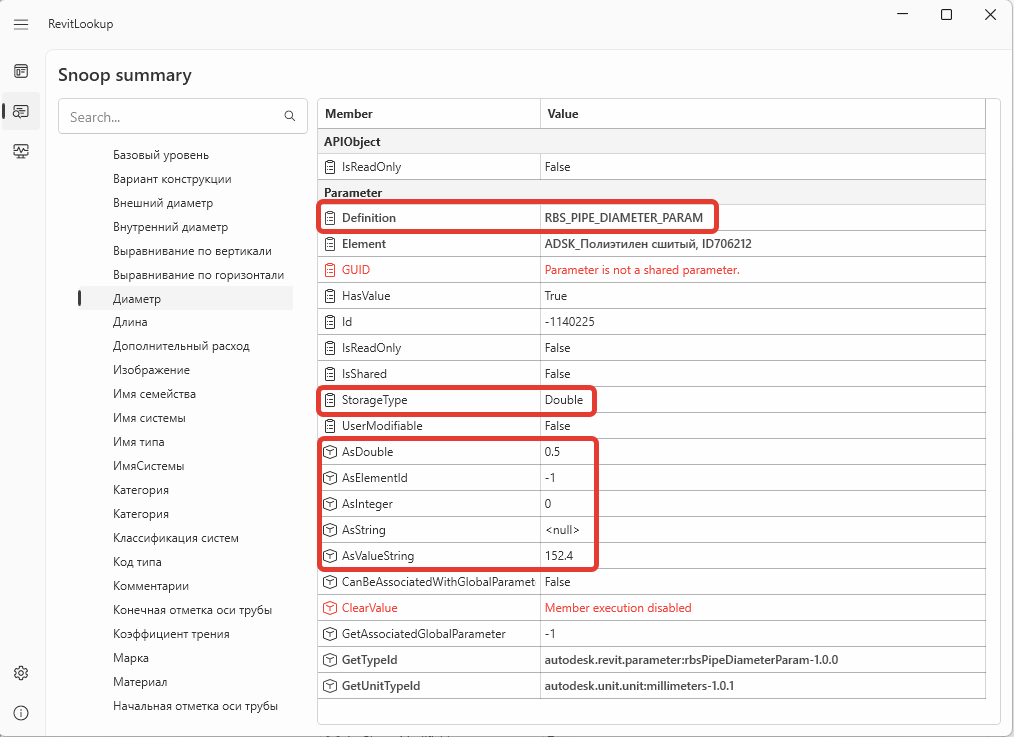Viewport: 1014px width, 737px height.
Task: Click the 152.4 AsValueString value
Action: pos(559,555)
